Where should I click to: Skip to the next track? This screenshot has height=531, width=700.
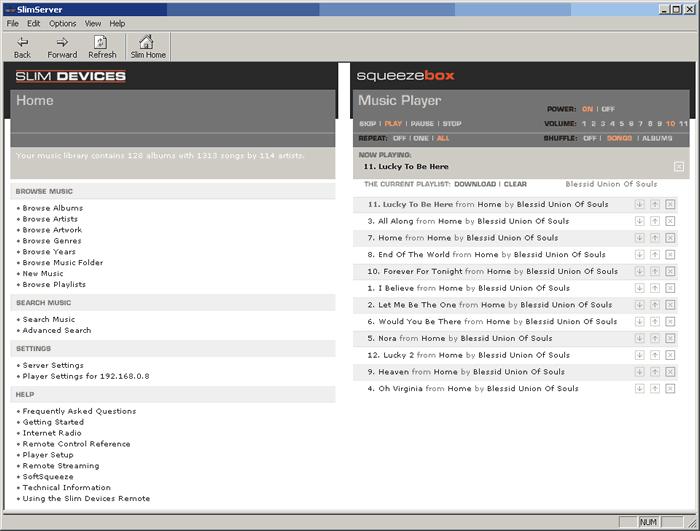[x=367, y=124]
